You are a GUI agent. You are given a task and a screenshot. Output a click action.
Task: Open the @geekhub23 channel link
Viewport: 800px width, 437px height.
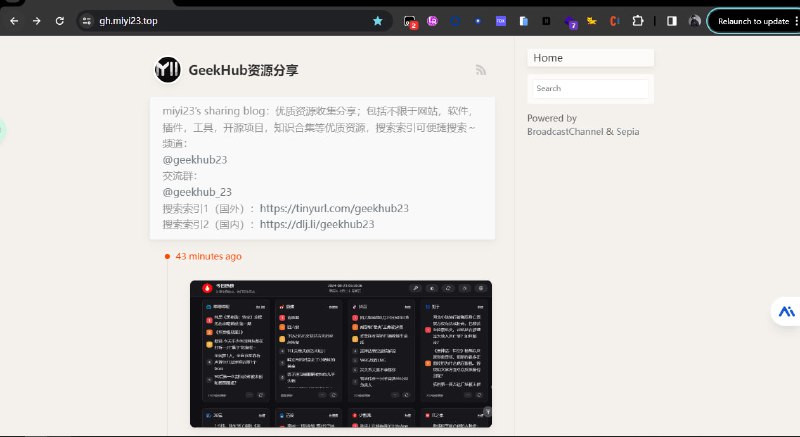coord(194,159)
